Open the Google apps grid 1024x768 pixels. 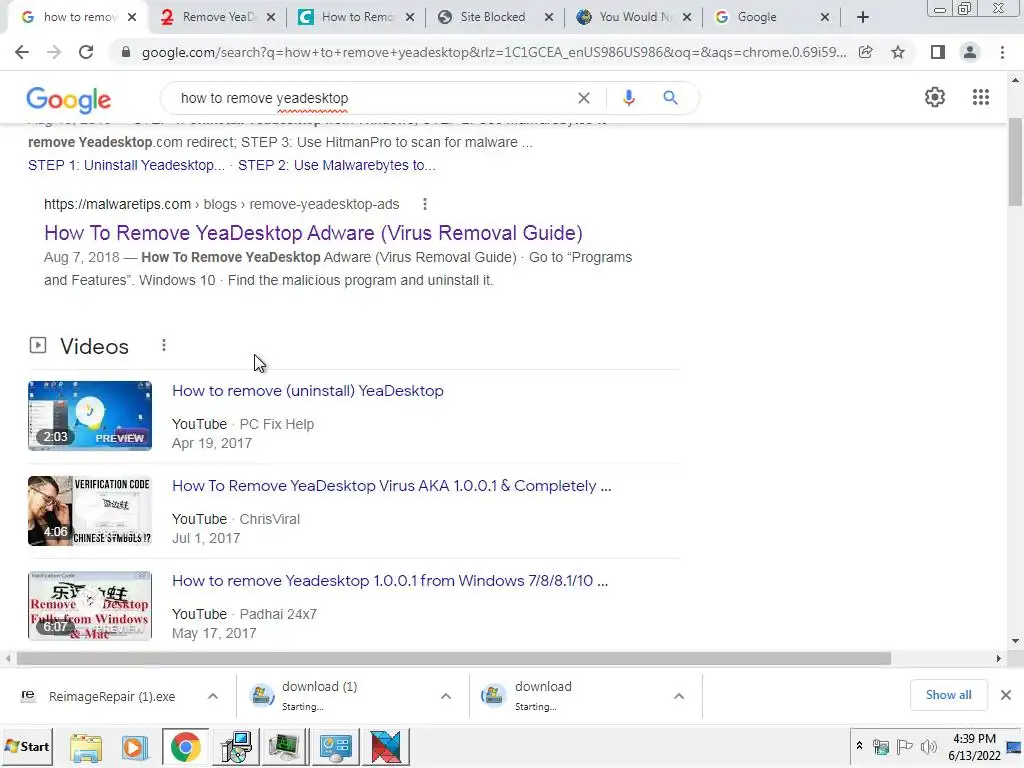pyautogui.click(x=980, y=97)
